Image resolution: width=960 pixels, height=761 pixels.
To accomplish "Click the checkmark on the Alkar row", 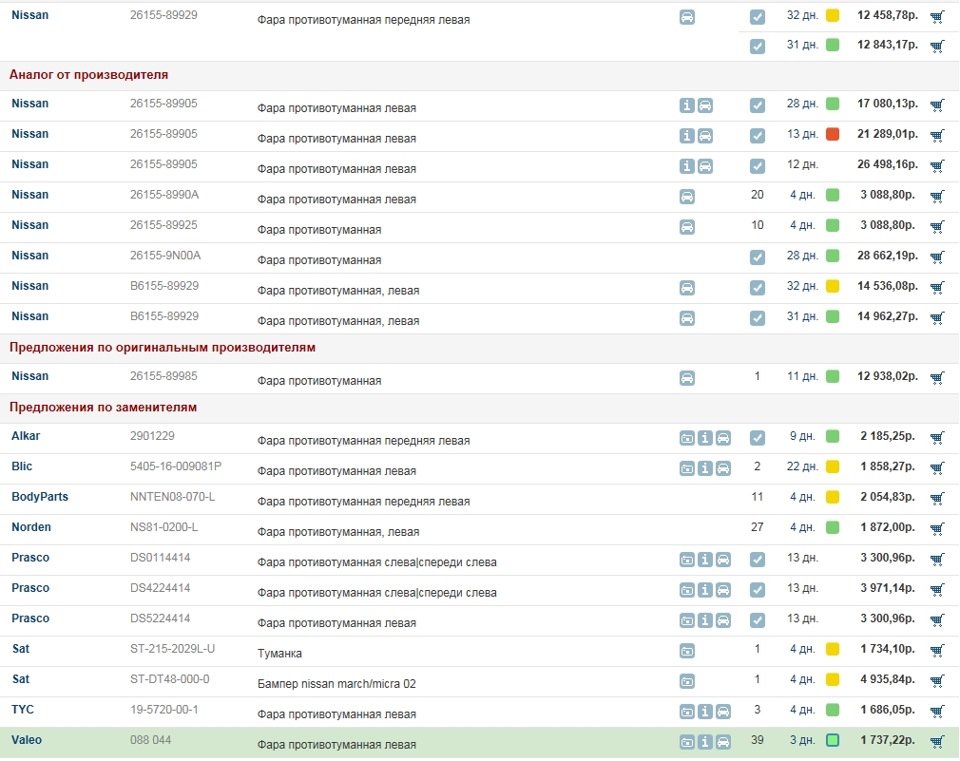I will [x=757, y=438].
